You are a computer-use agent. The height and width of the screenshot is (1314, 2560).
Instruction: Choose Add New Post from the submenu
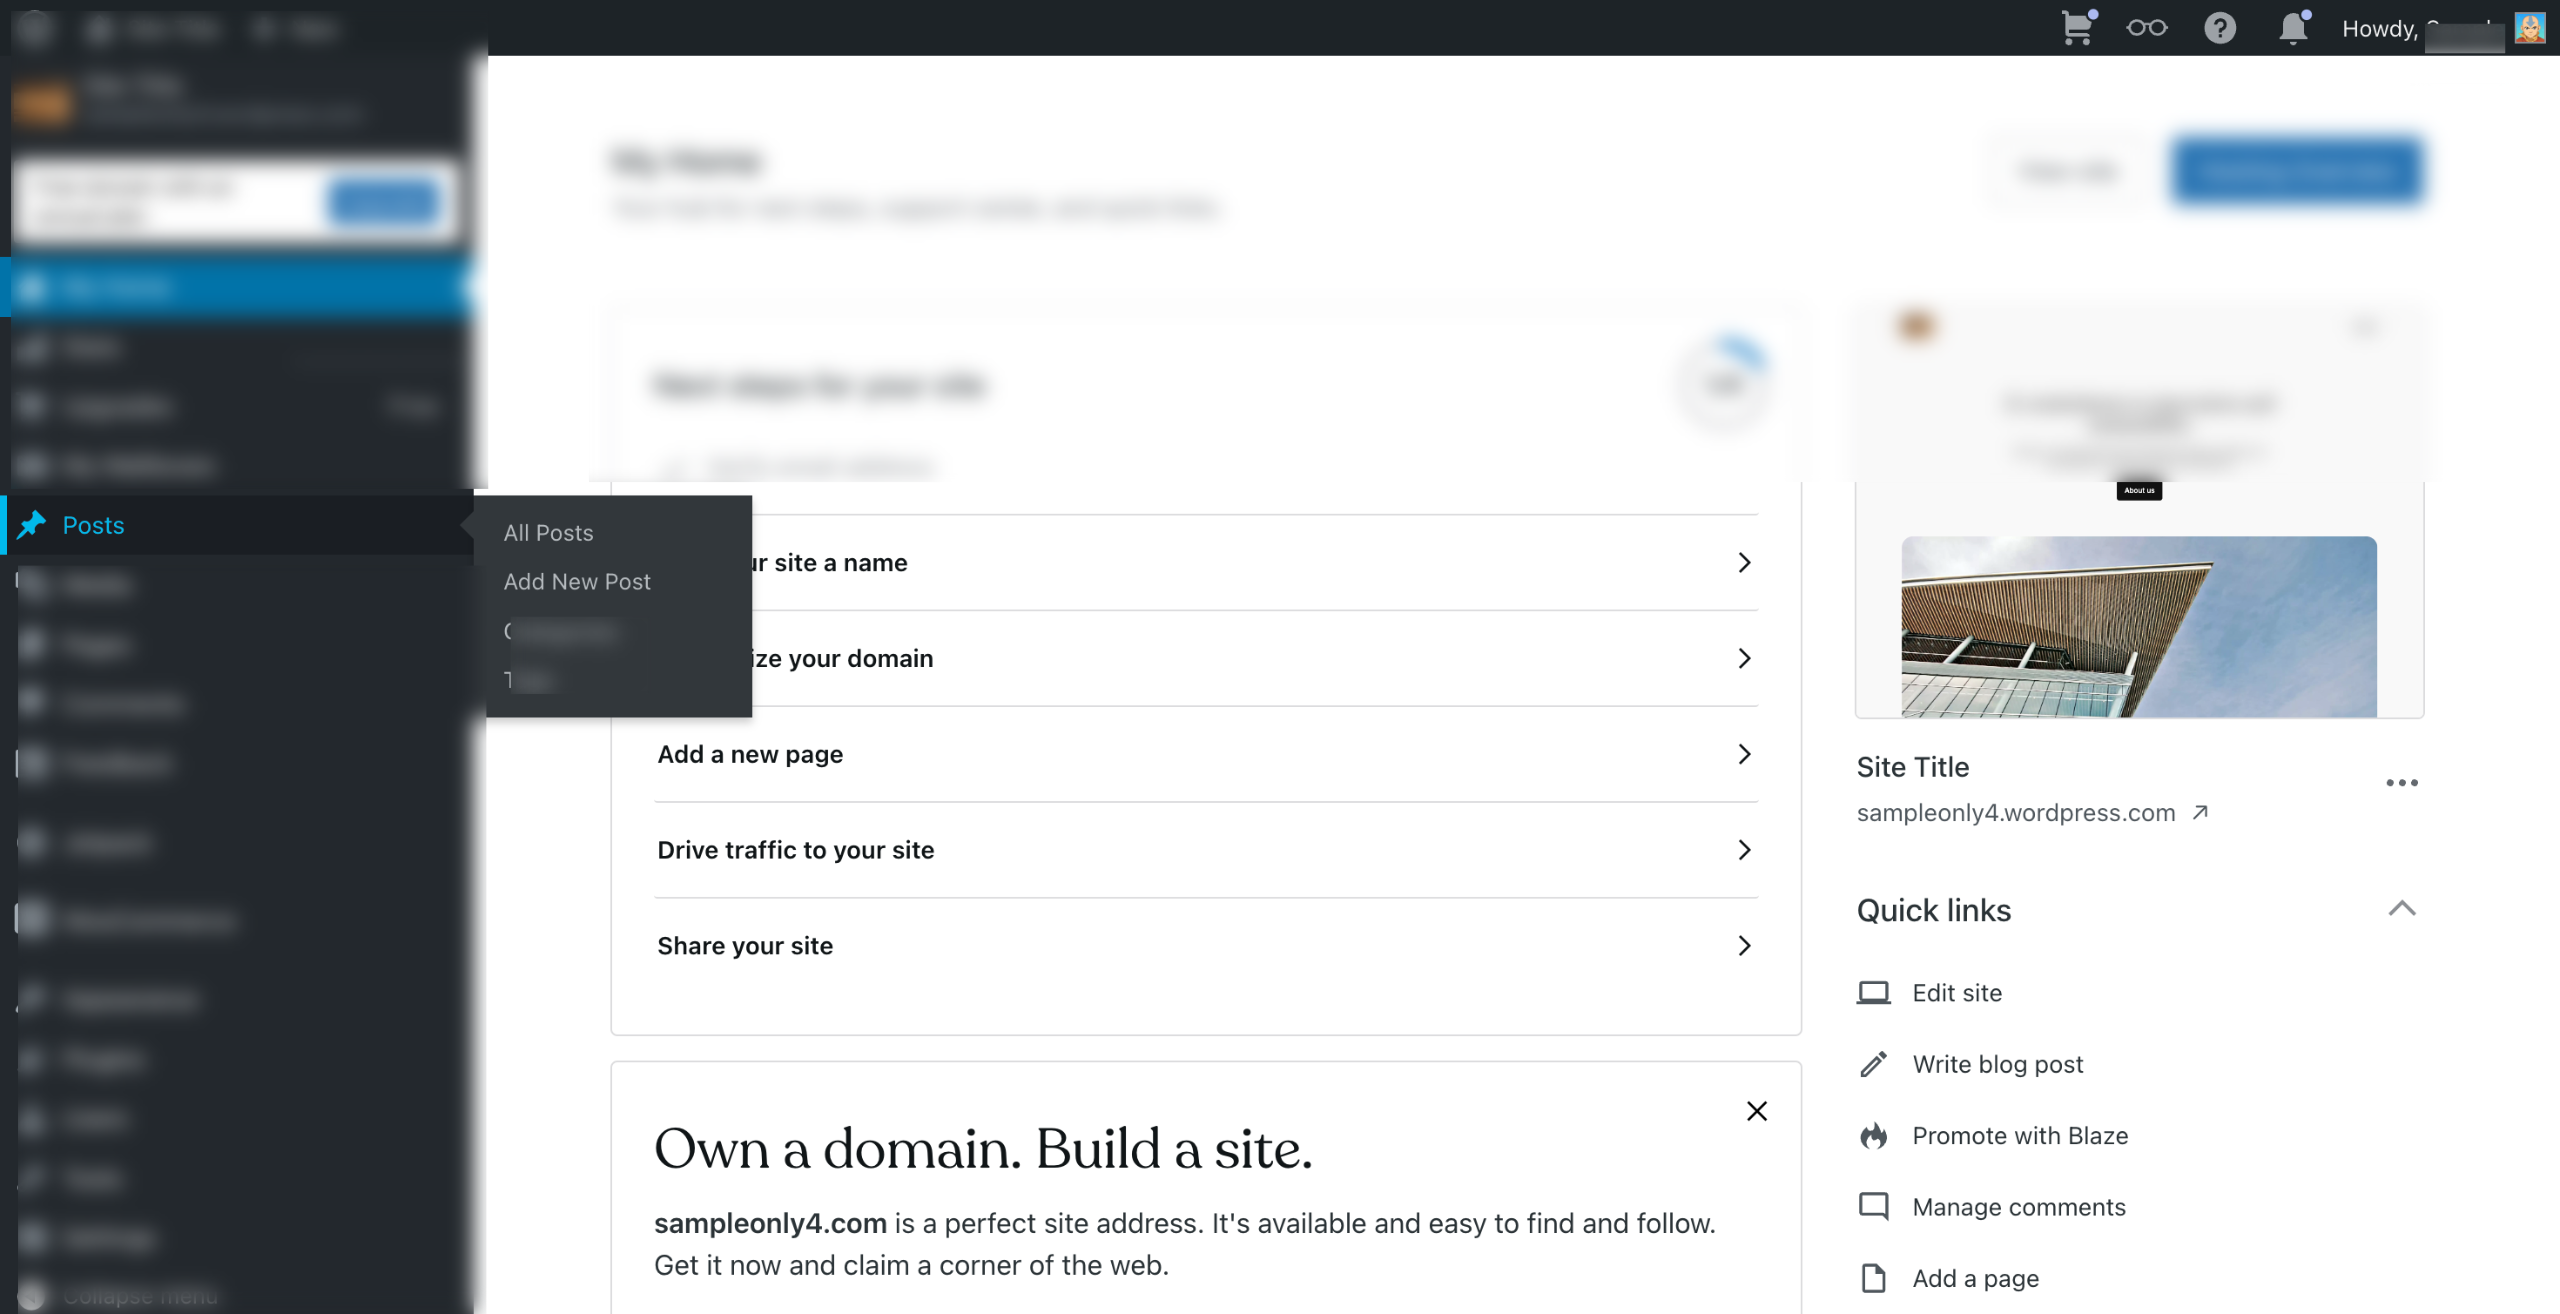click(x=577, y=582)
